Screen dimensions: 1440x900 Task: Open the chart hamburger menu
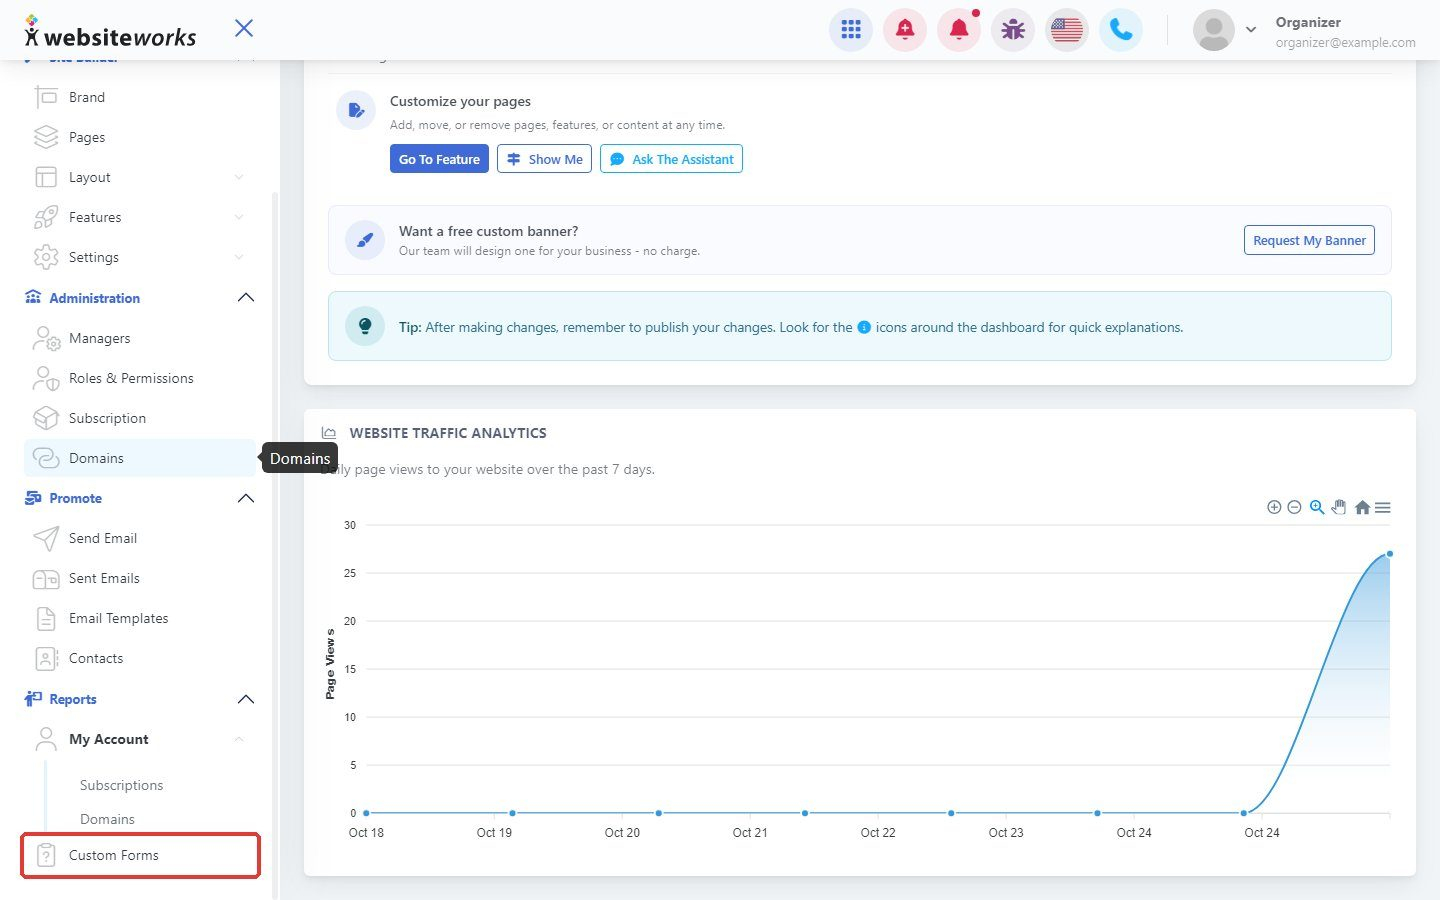[1383, 507]
